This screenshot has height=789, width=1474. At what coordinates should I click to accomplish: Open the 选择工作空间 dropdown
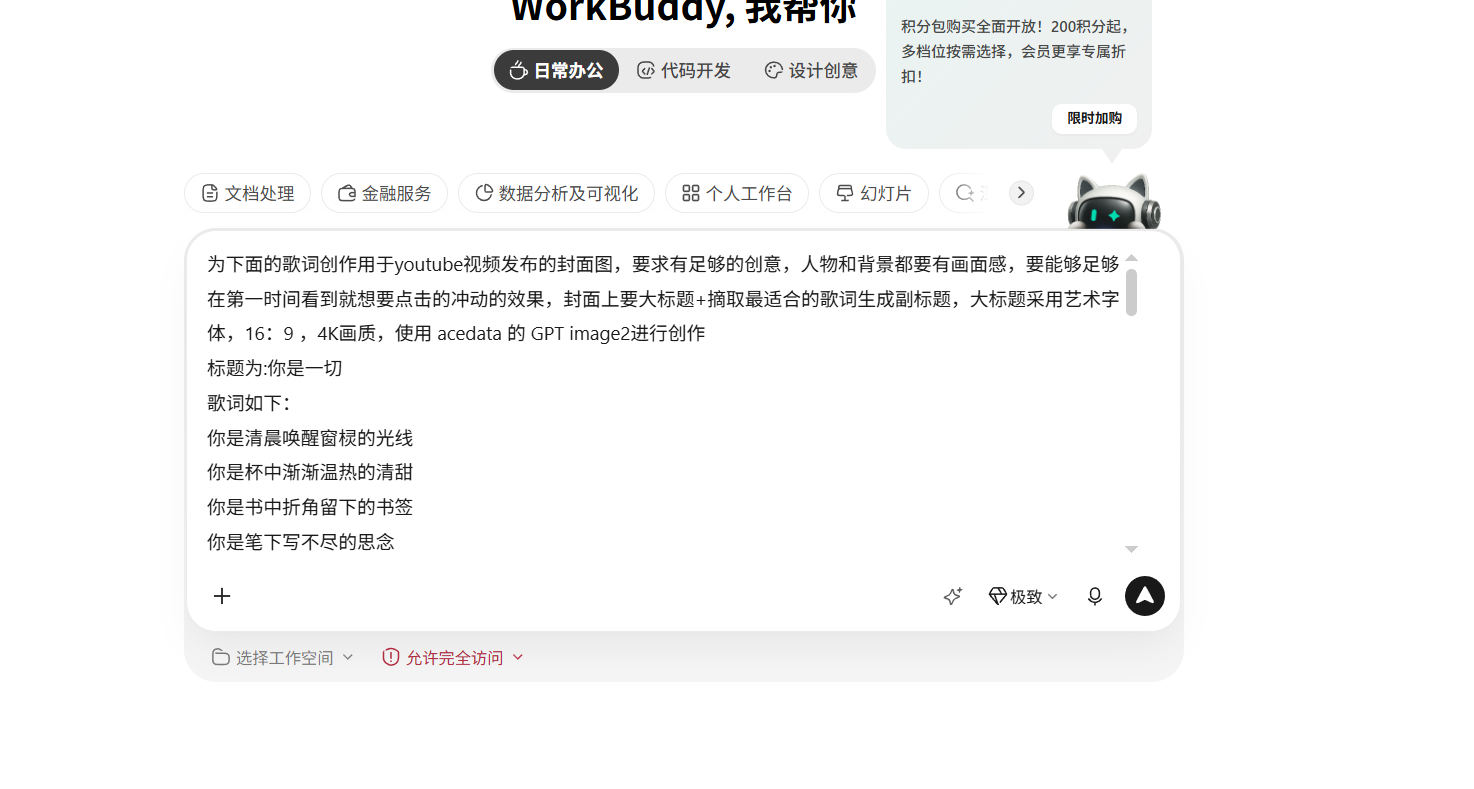click(x=283, y=657)
